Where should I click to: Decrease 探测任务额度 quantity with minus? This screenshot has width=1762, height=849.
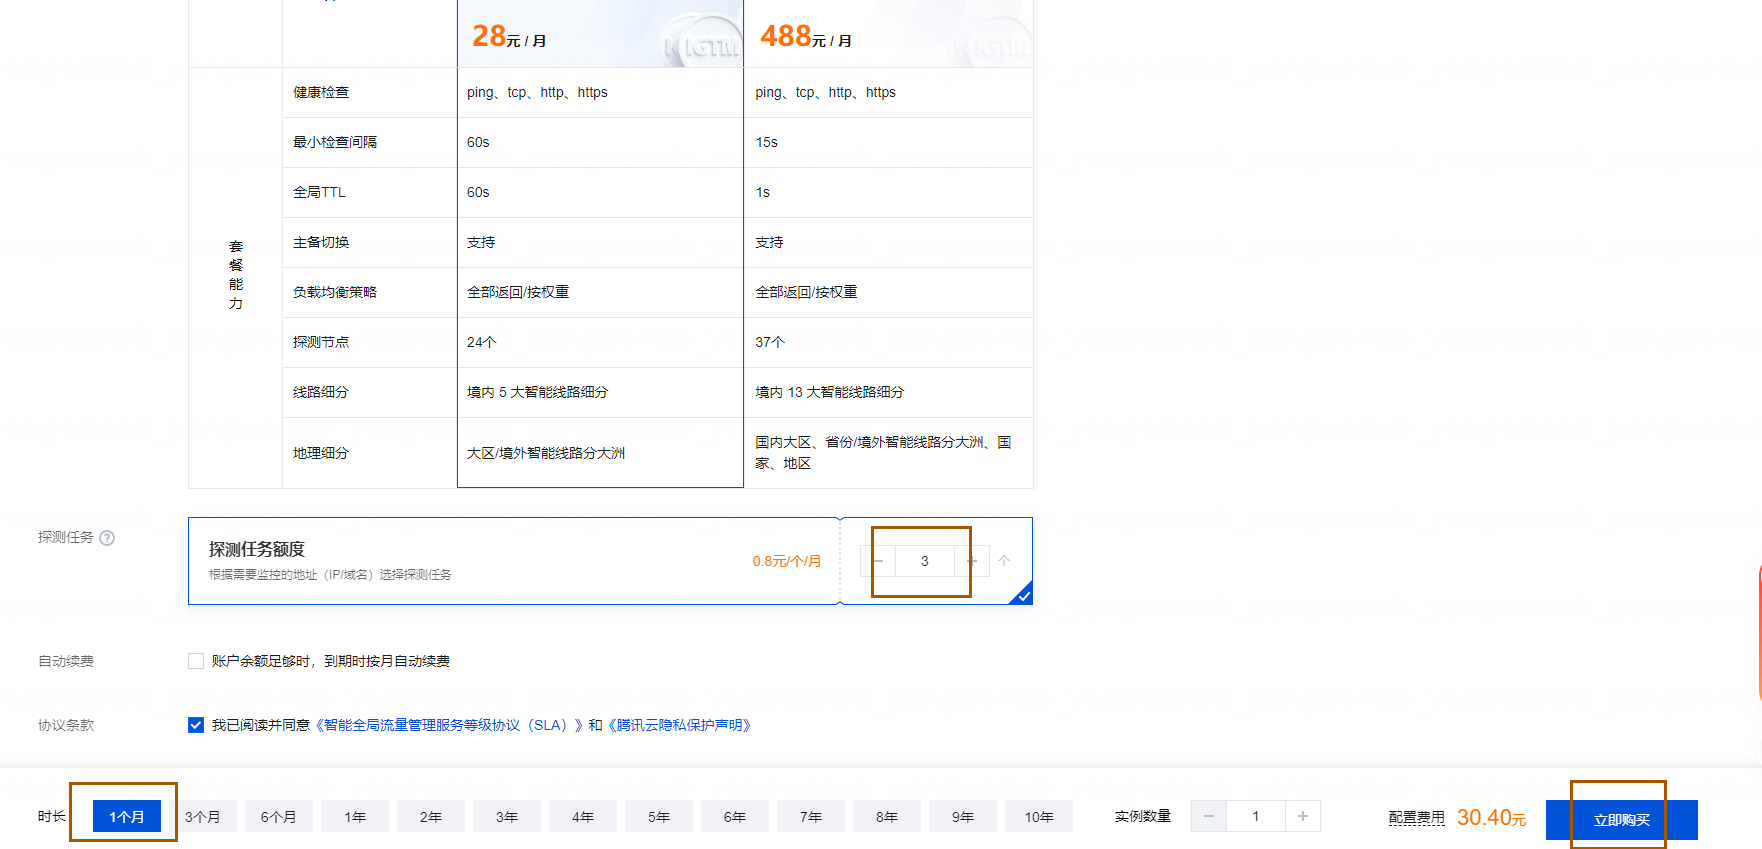tap(878, 561)
